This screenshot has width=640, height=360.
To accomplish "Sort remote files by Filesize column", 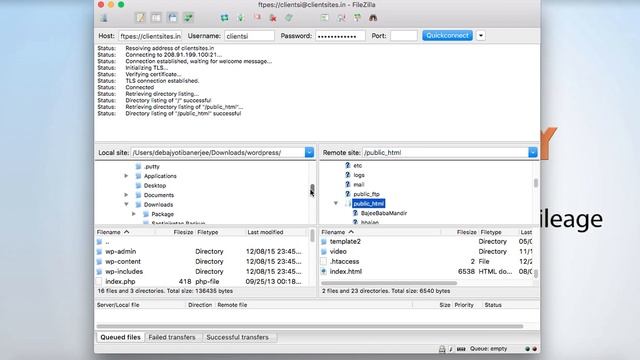I will coord(460,232).
